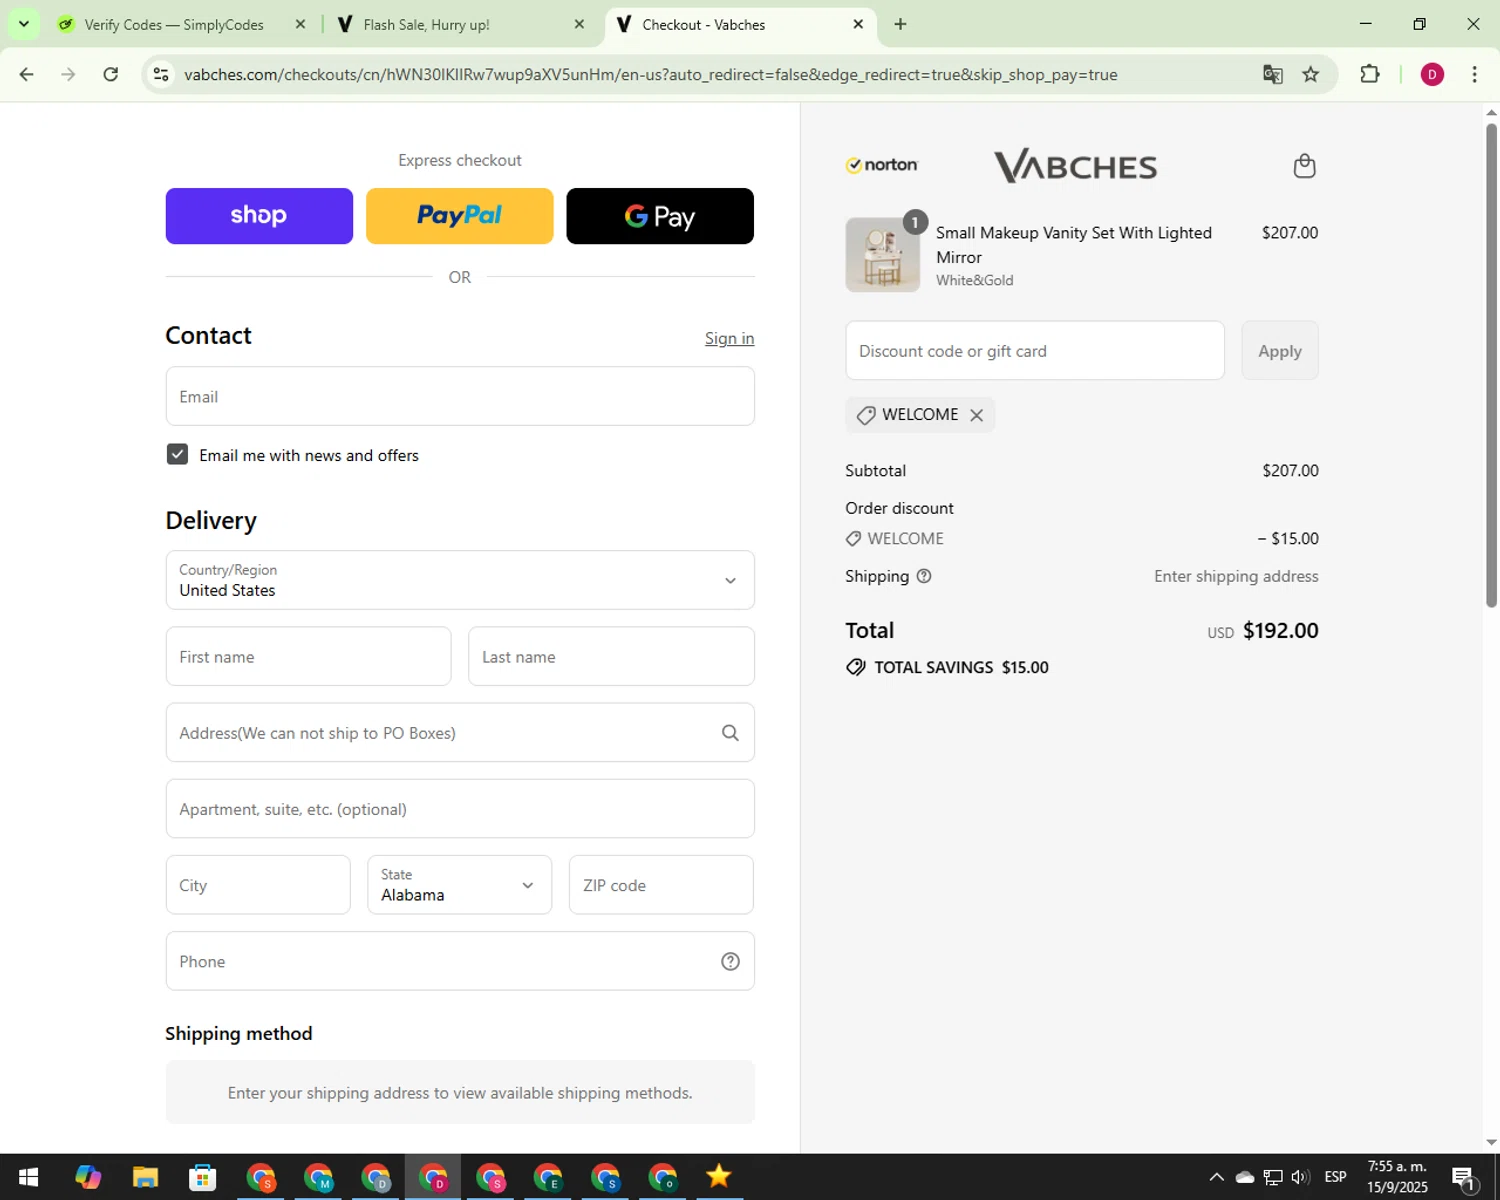Image resolution: width=1500 pixels, height=1200 pixels.
Task: Click the OneDrive cloud tray icon
Action: [x=1245, y=1177]
